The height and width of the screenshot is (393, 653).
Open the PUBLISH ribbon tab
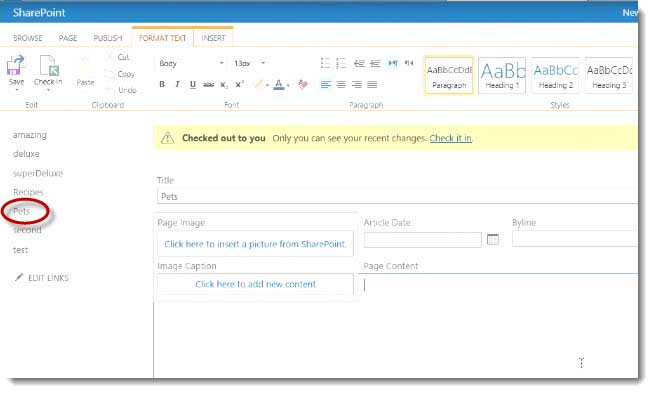[x=108, y=38]
